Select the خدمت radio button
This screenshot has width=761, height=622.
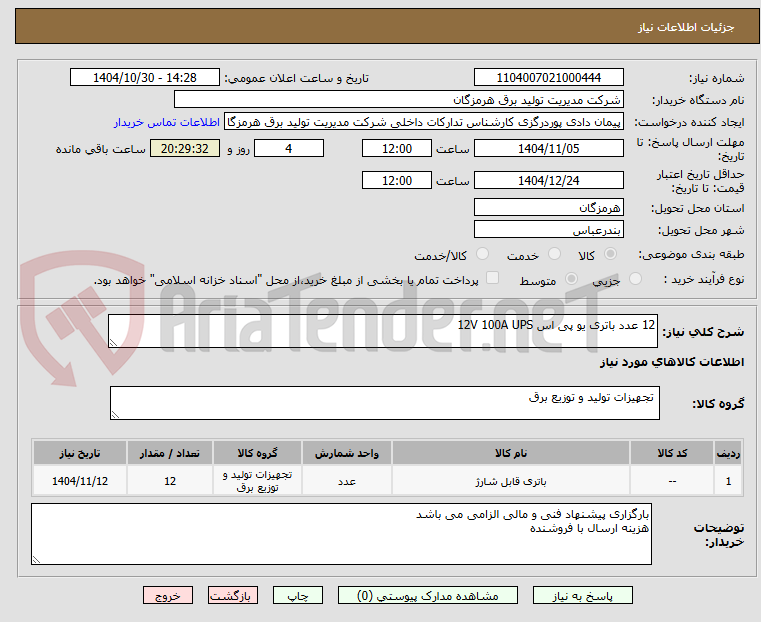554,254
